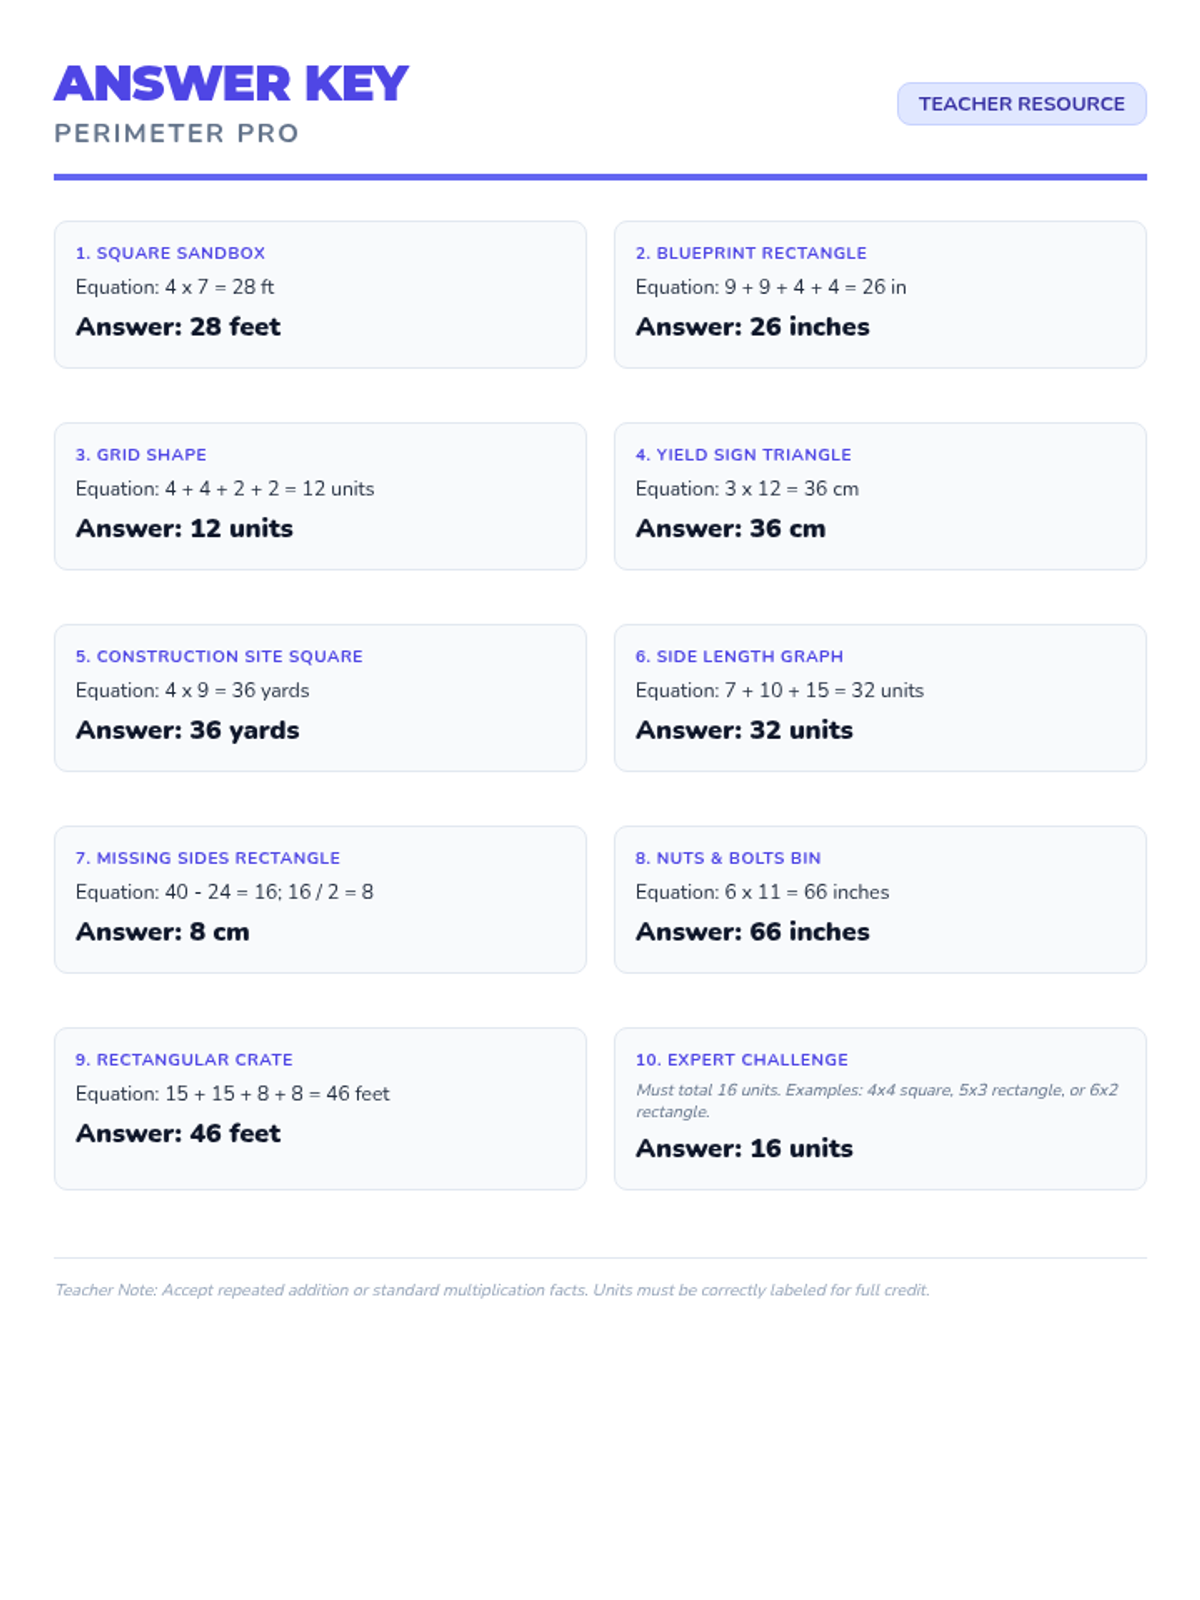Select the Square Sandbox card heading
This screenshot has height=1600, width=1200.
(170, 253)
